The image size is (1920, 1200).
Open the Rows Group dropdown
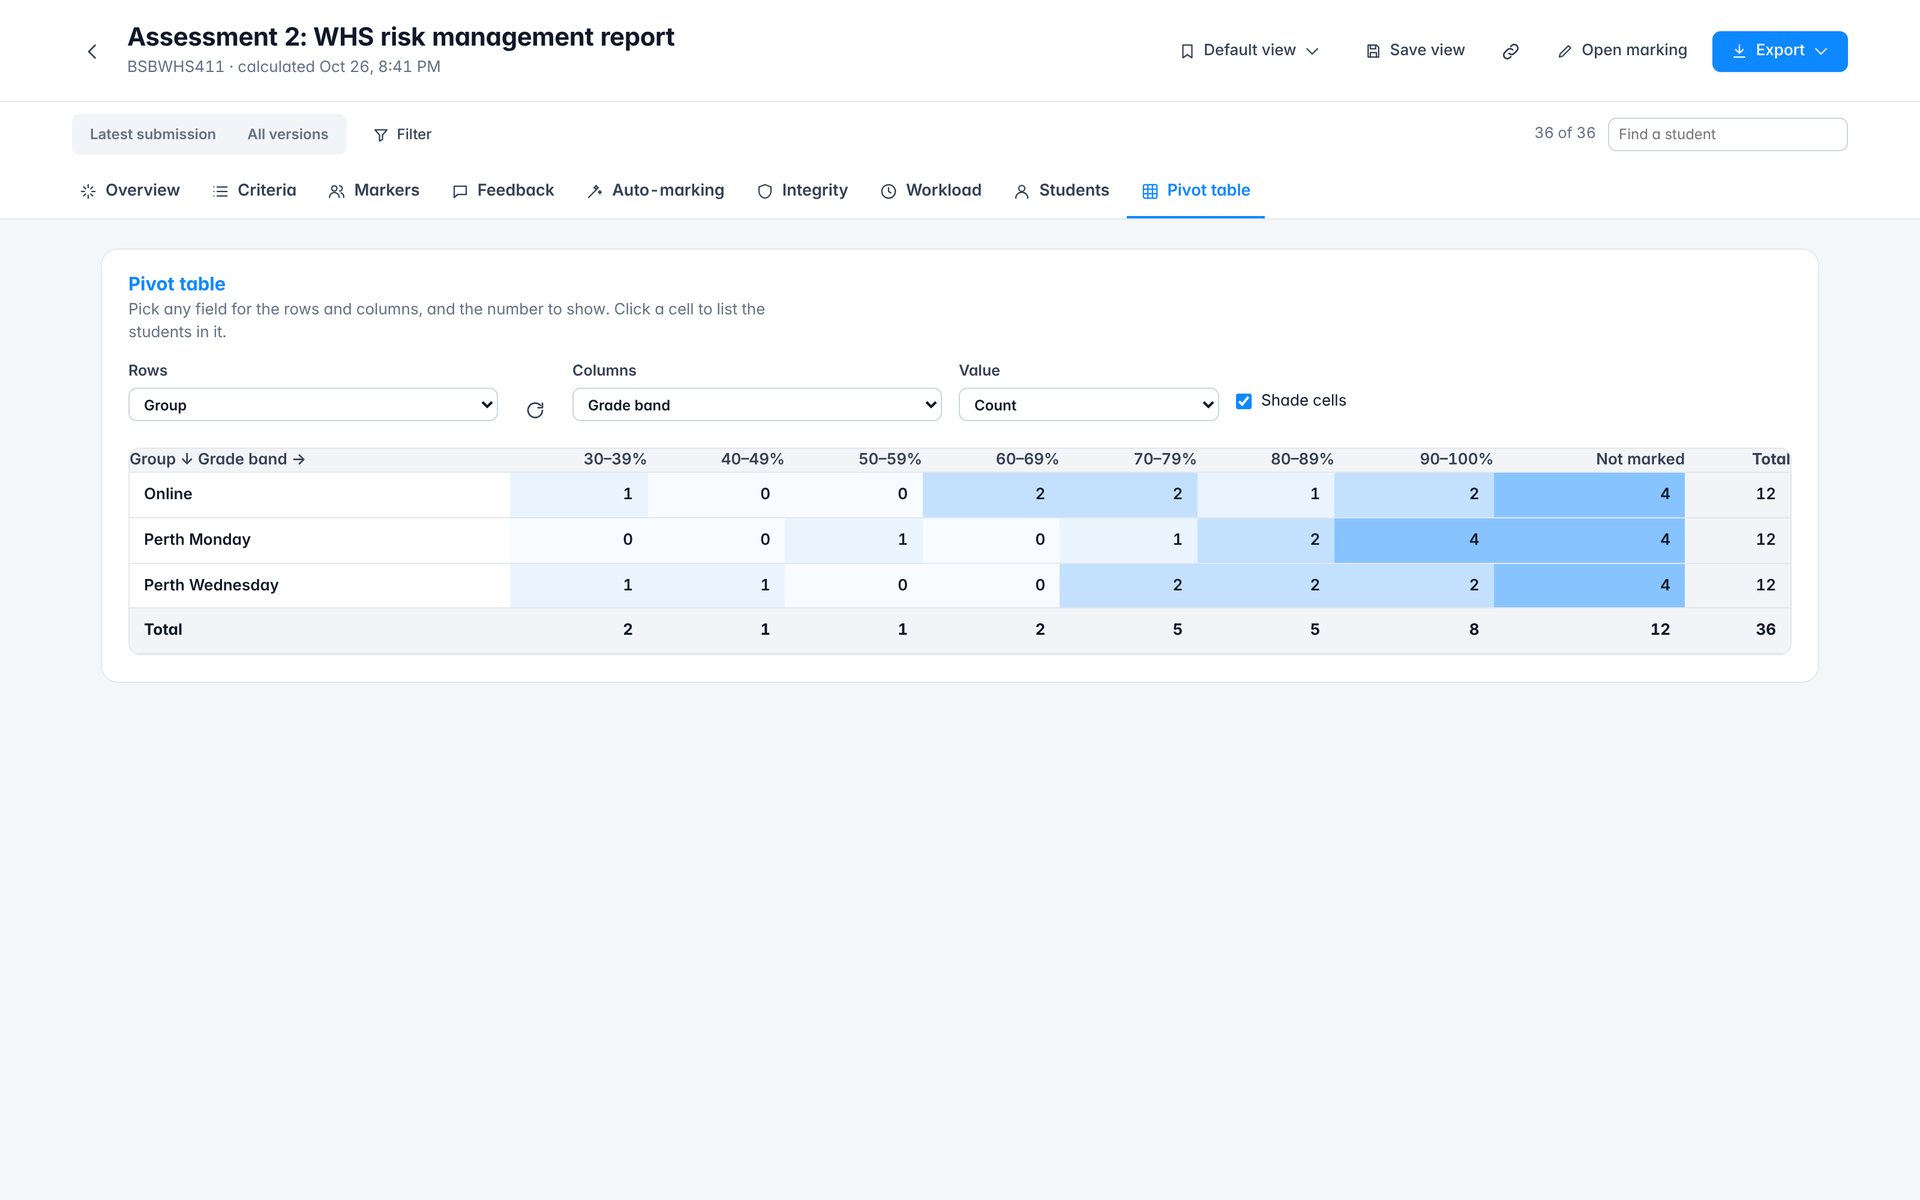[313, 405]
